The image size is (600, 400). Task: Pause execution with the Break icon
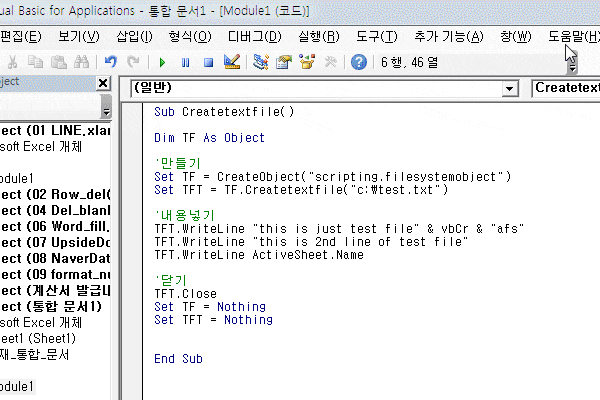[x=185, y=62]
